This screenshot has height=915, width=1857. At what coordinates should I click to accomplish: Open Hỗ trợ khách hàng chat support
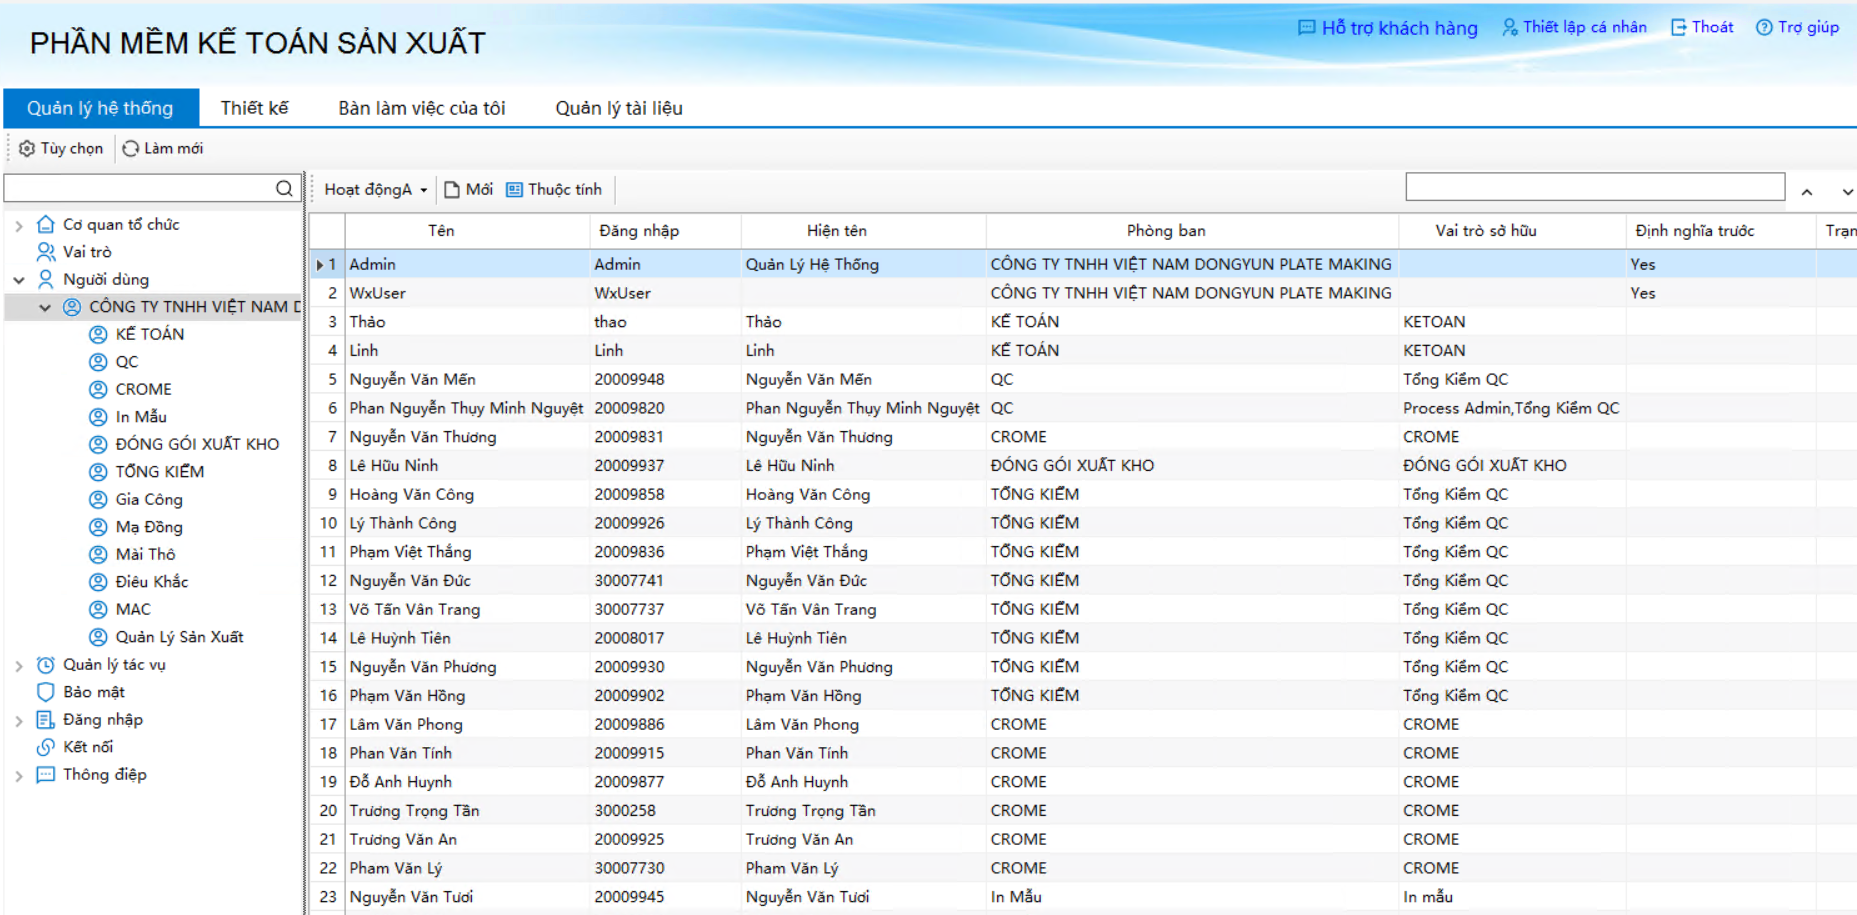(1387, 28)
